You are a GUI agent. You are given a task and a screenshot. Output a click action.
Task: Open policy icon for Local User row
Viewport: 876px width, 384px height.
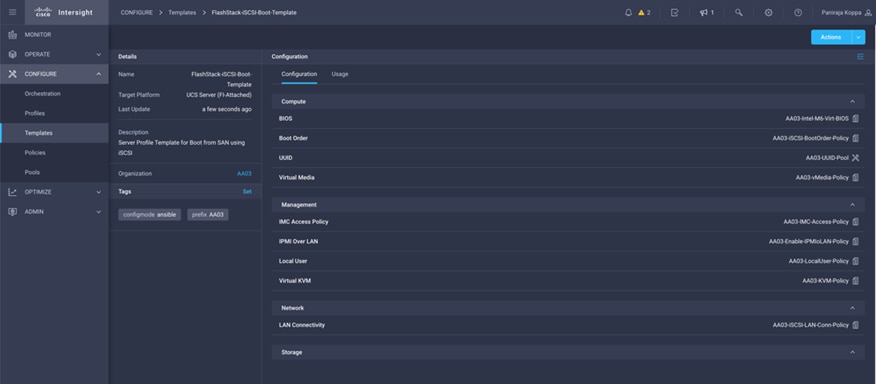(855, 261)
